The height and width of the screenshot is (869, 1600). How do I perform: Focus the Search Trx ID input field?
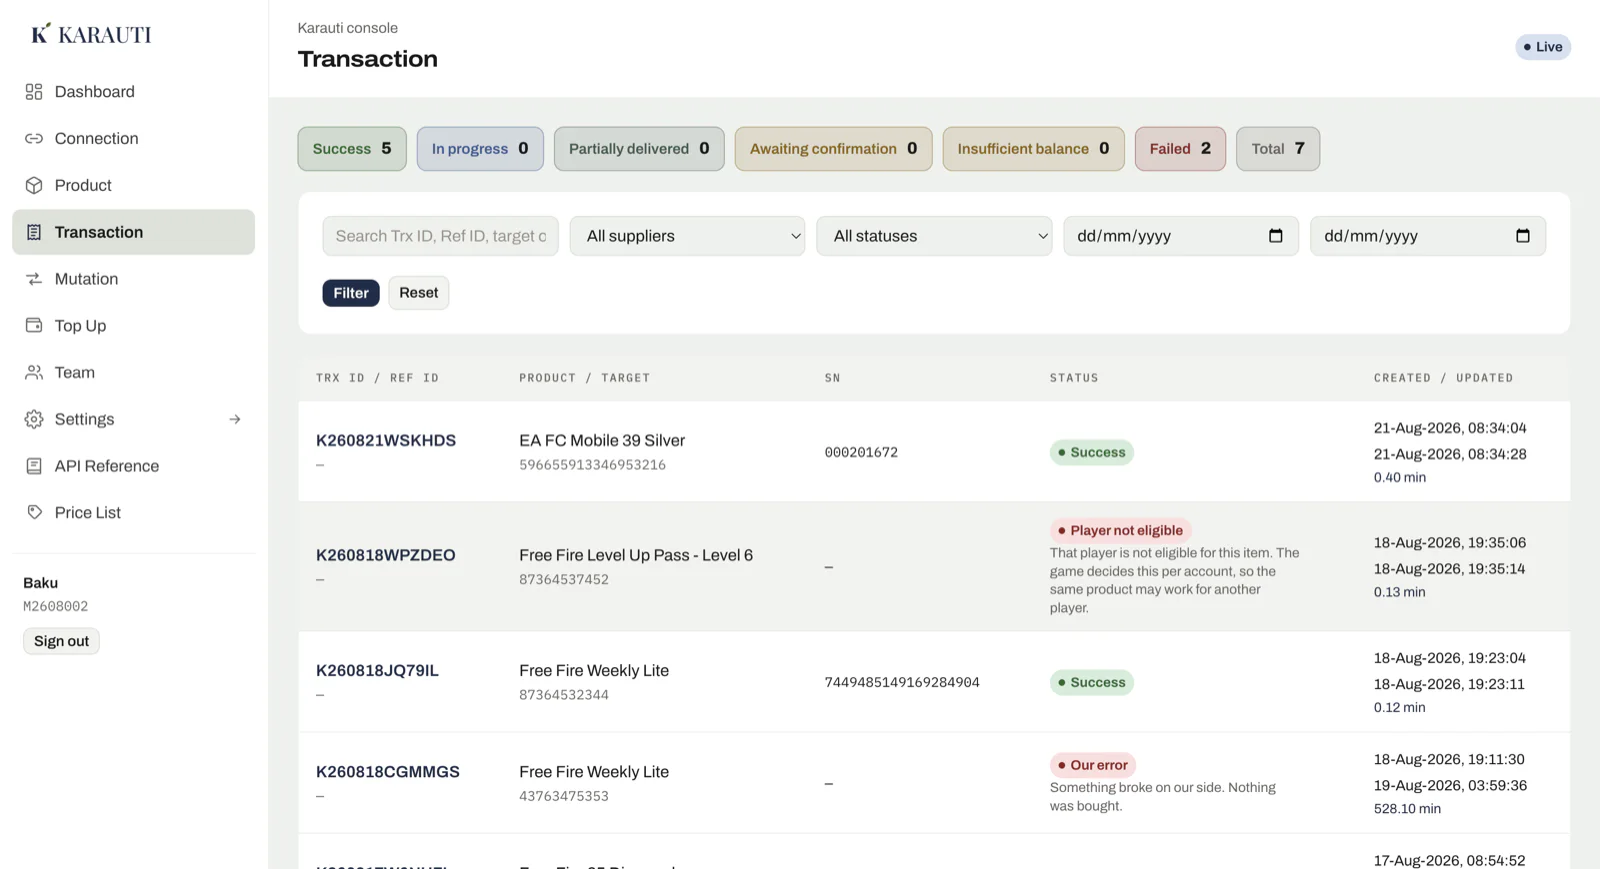[x=440, y=236]
